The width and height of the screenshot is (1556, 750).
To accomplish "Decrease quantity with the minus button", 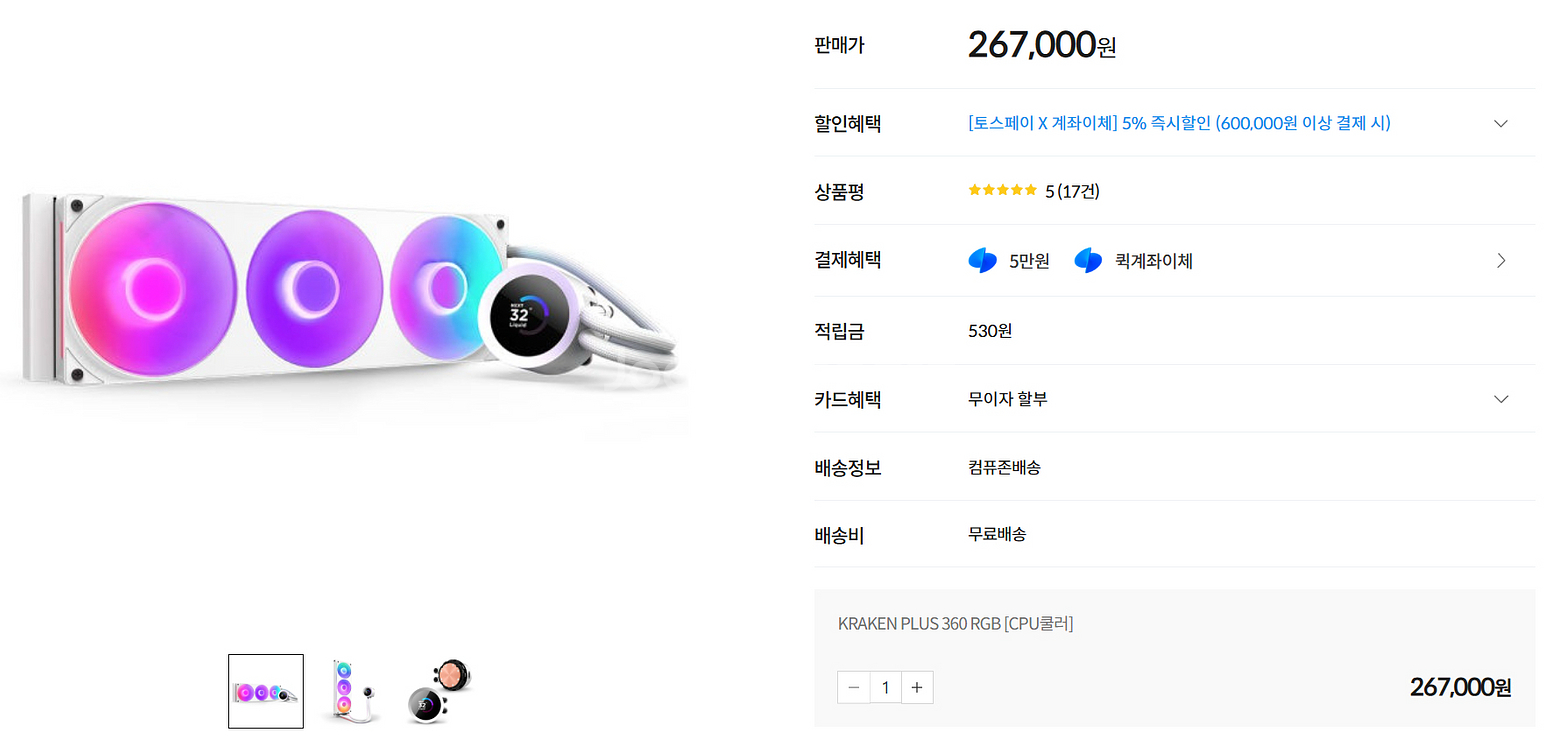I will pyautogui.click(x=853, y=687).
